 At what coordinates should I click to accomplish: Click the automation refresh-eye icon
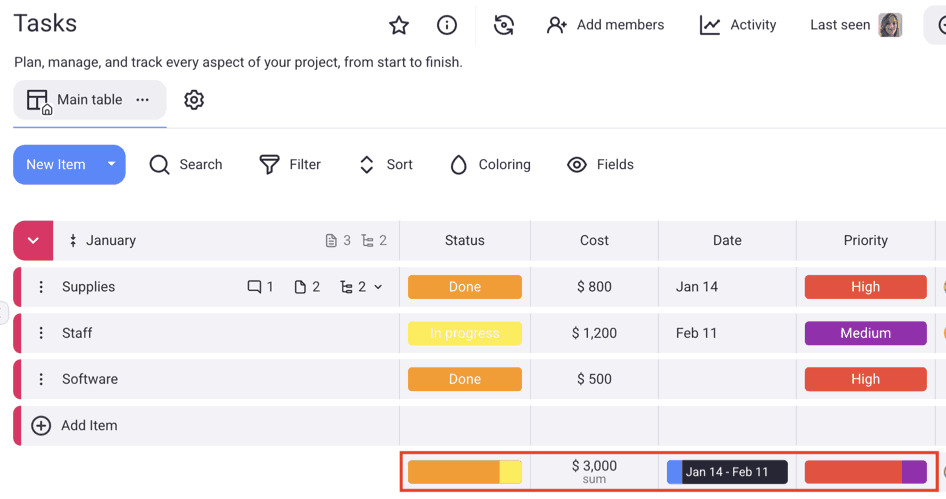[504, 25]
